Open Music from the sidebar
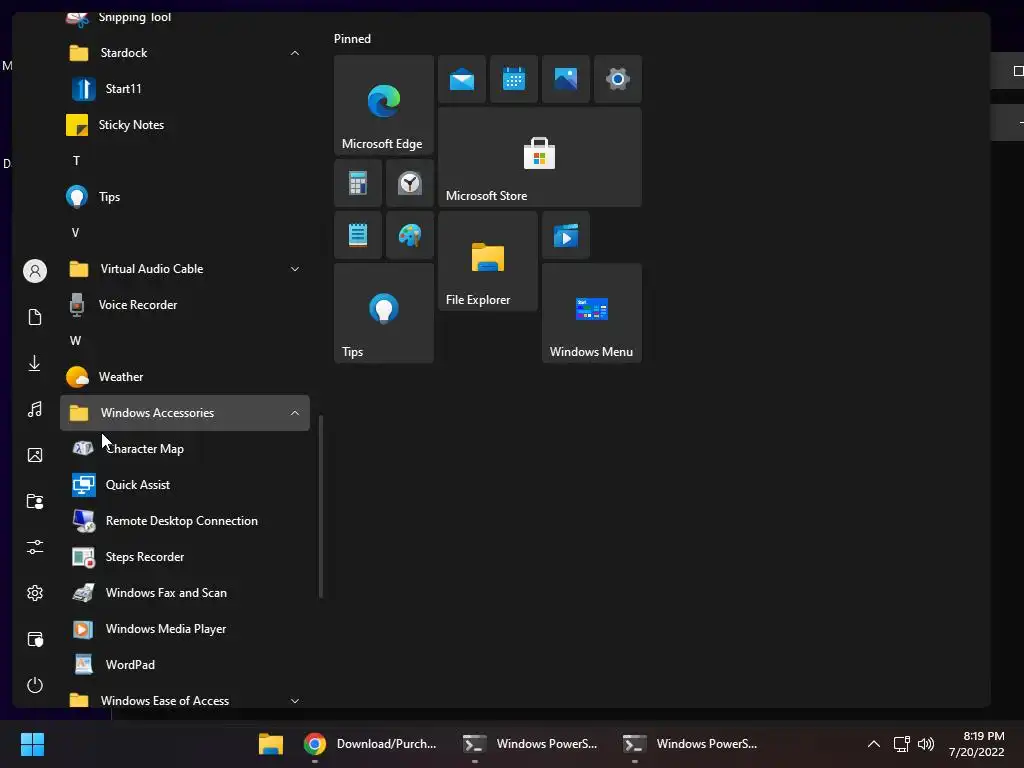Viewport: 1024px width, 768px height. click(x=35, y=409)
